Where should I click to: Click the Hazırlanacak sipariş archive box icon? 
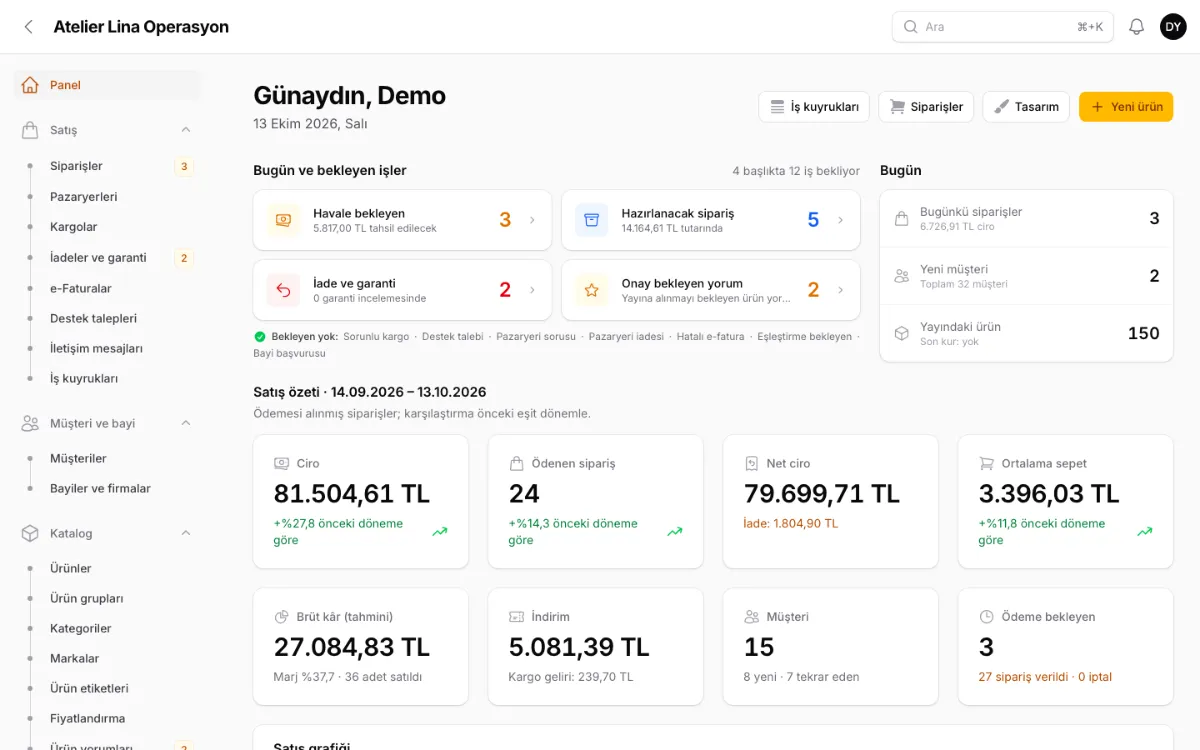pyautogui.click(x=591, y=220)
